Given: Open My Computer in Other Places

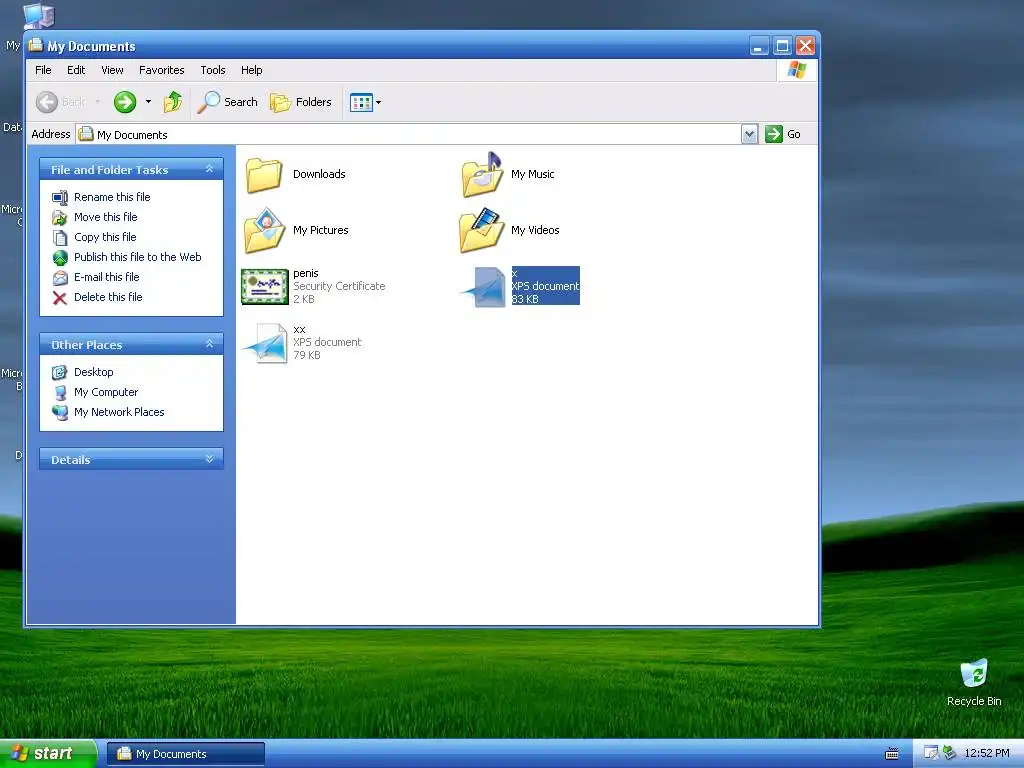Looking at the screenshot, I should point(106,392).
